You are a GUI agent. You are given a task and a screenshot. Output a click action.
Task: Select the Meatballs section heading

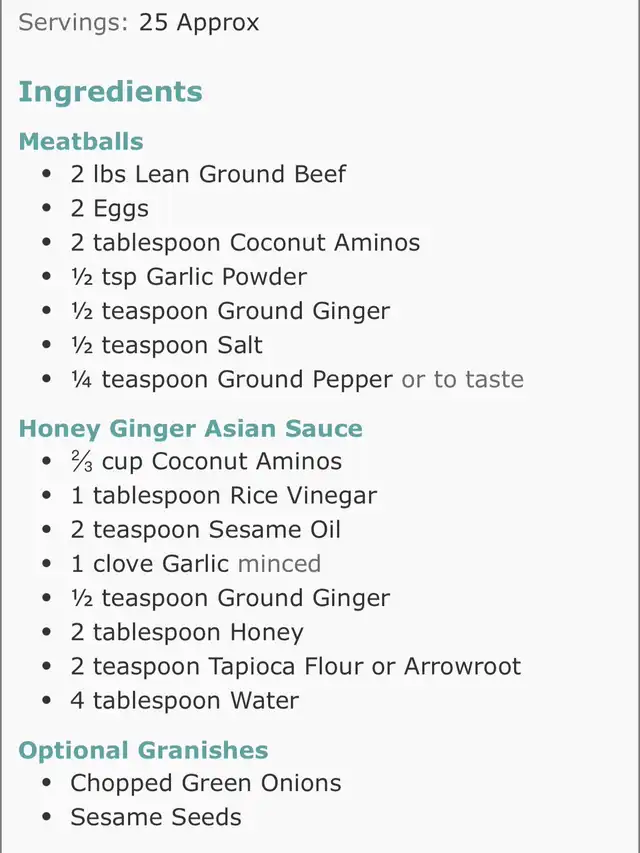click(81, 141)
